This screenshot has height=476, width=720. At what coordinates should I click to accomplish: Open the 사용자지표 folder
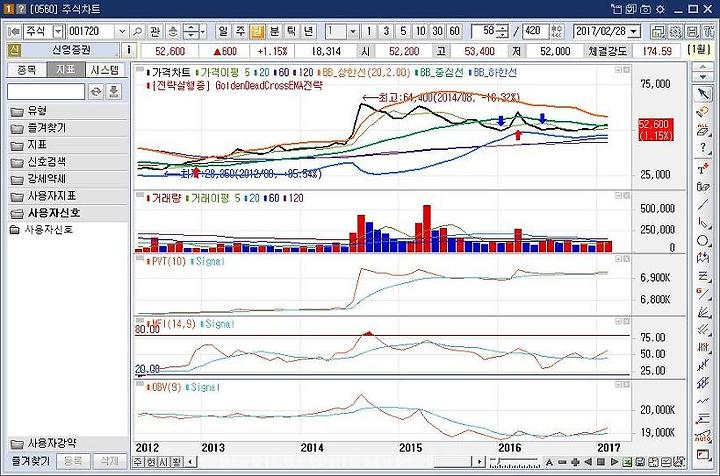click(67, 196)
